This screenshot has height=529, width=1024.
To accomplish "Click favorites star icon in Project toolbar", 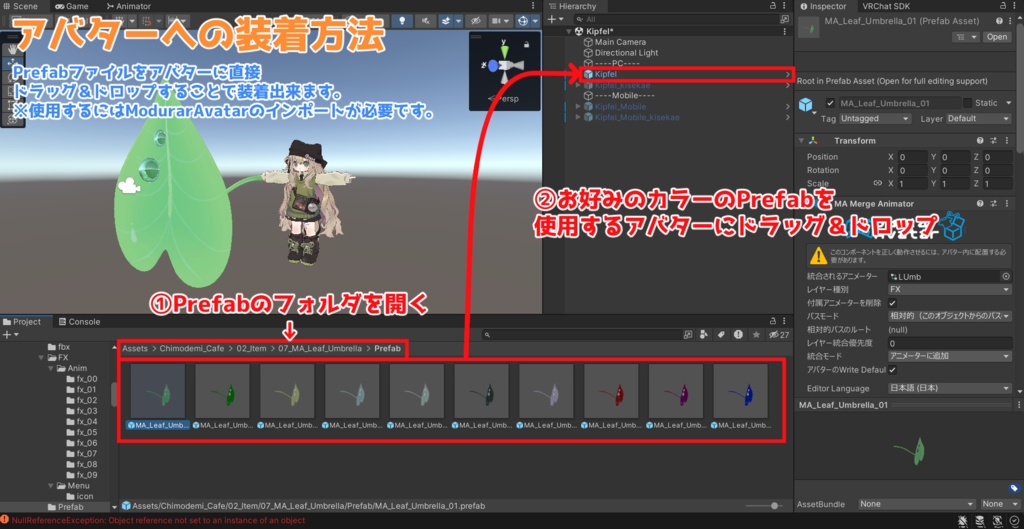I will (756, 334).
